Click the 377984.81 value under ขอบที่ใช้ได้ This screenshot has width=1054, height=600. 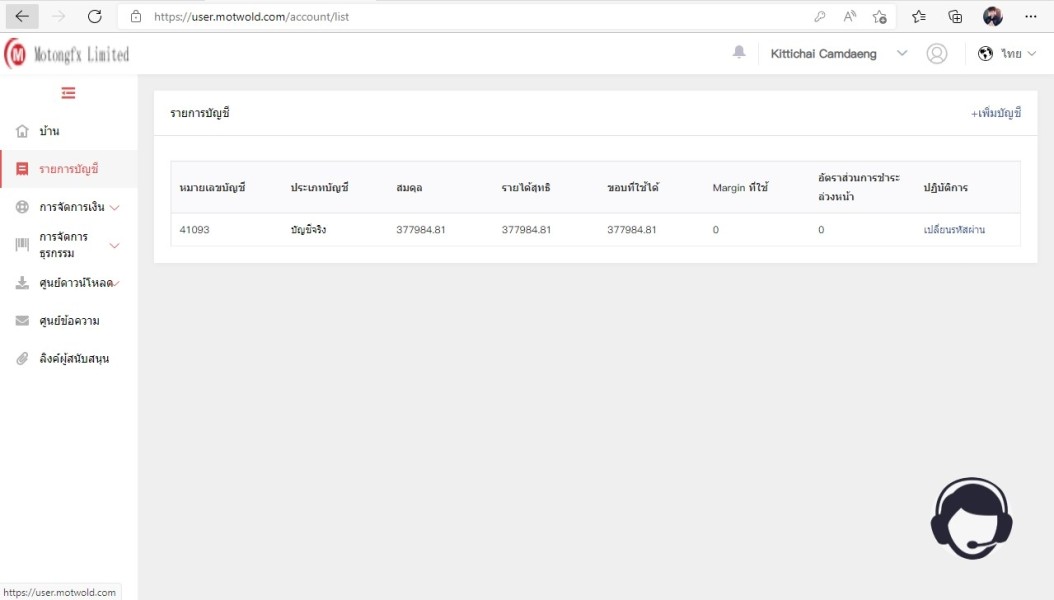(631, 230)
